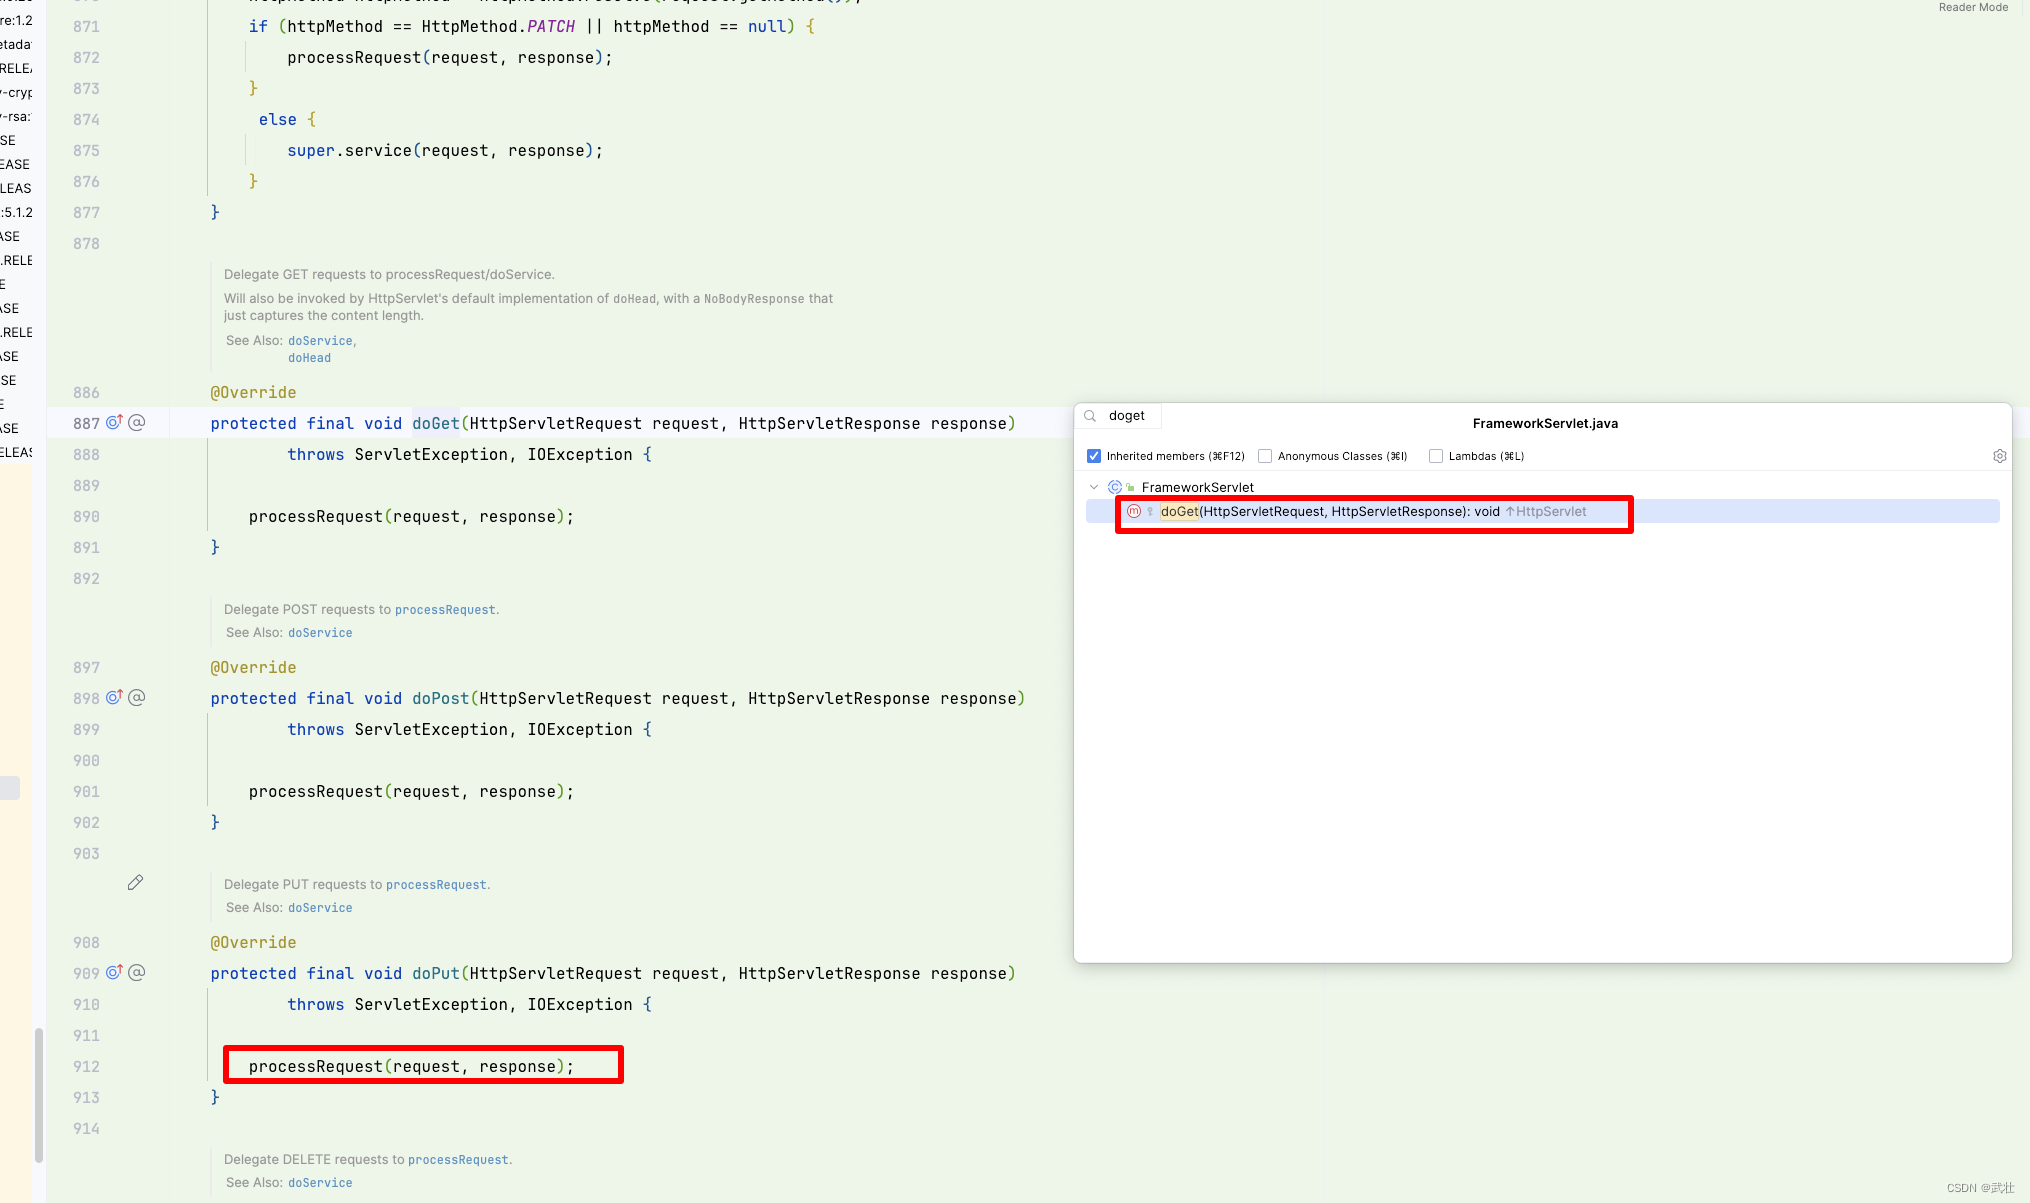
Task: Click the override gutter icon on line 898
Action: (114, 697)
